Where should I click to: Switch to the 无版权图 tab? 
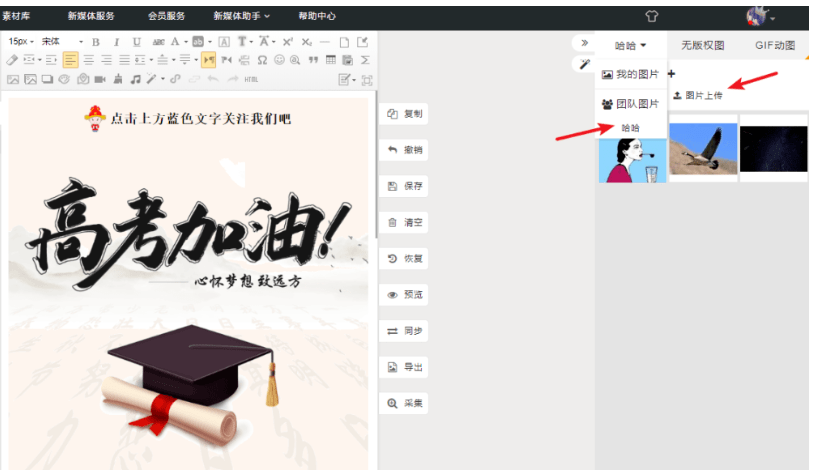click(x=703, y=46)
